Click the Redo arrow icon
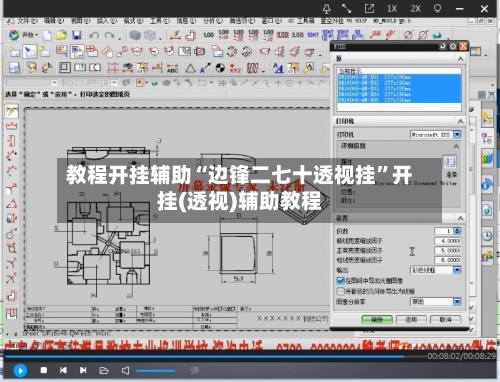The image size is (500, 382). 109,35
